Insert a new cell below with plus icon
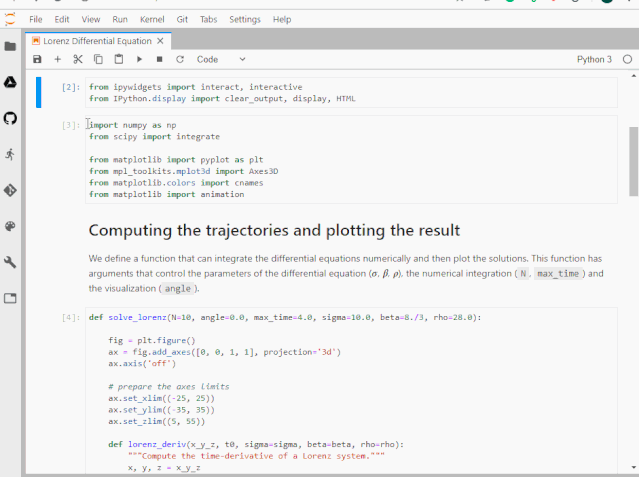Viewport: 639px width, 477px height. click(57, 59)
